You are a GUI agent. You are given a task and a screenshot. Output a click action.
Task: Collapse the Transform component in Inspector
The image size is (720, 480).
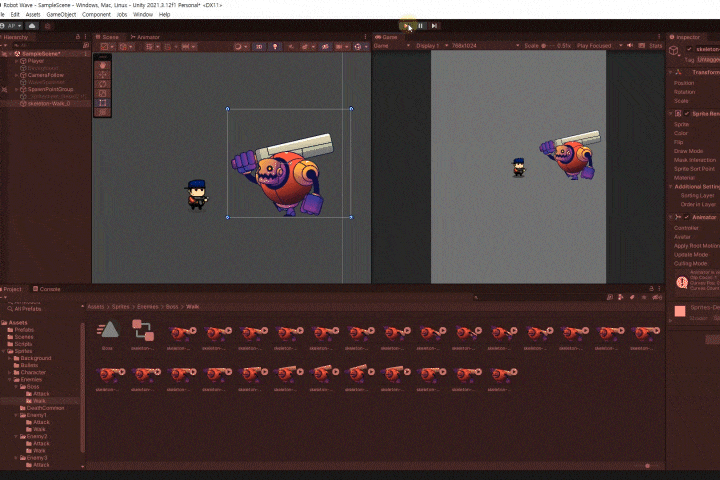tap(670, 72)
